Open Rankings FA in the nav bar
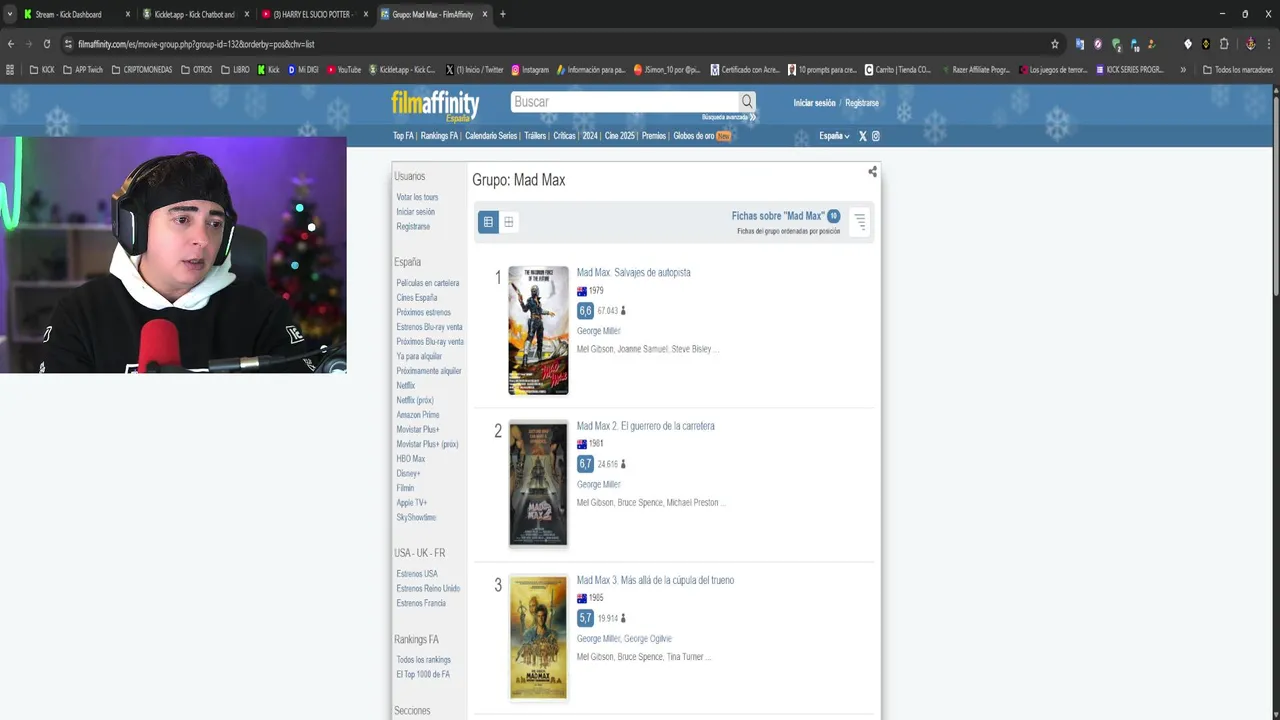This screenshot has height=720, width=1280. click(439, 136)
